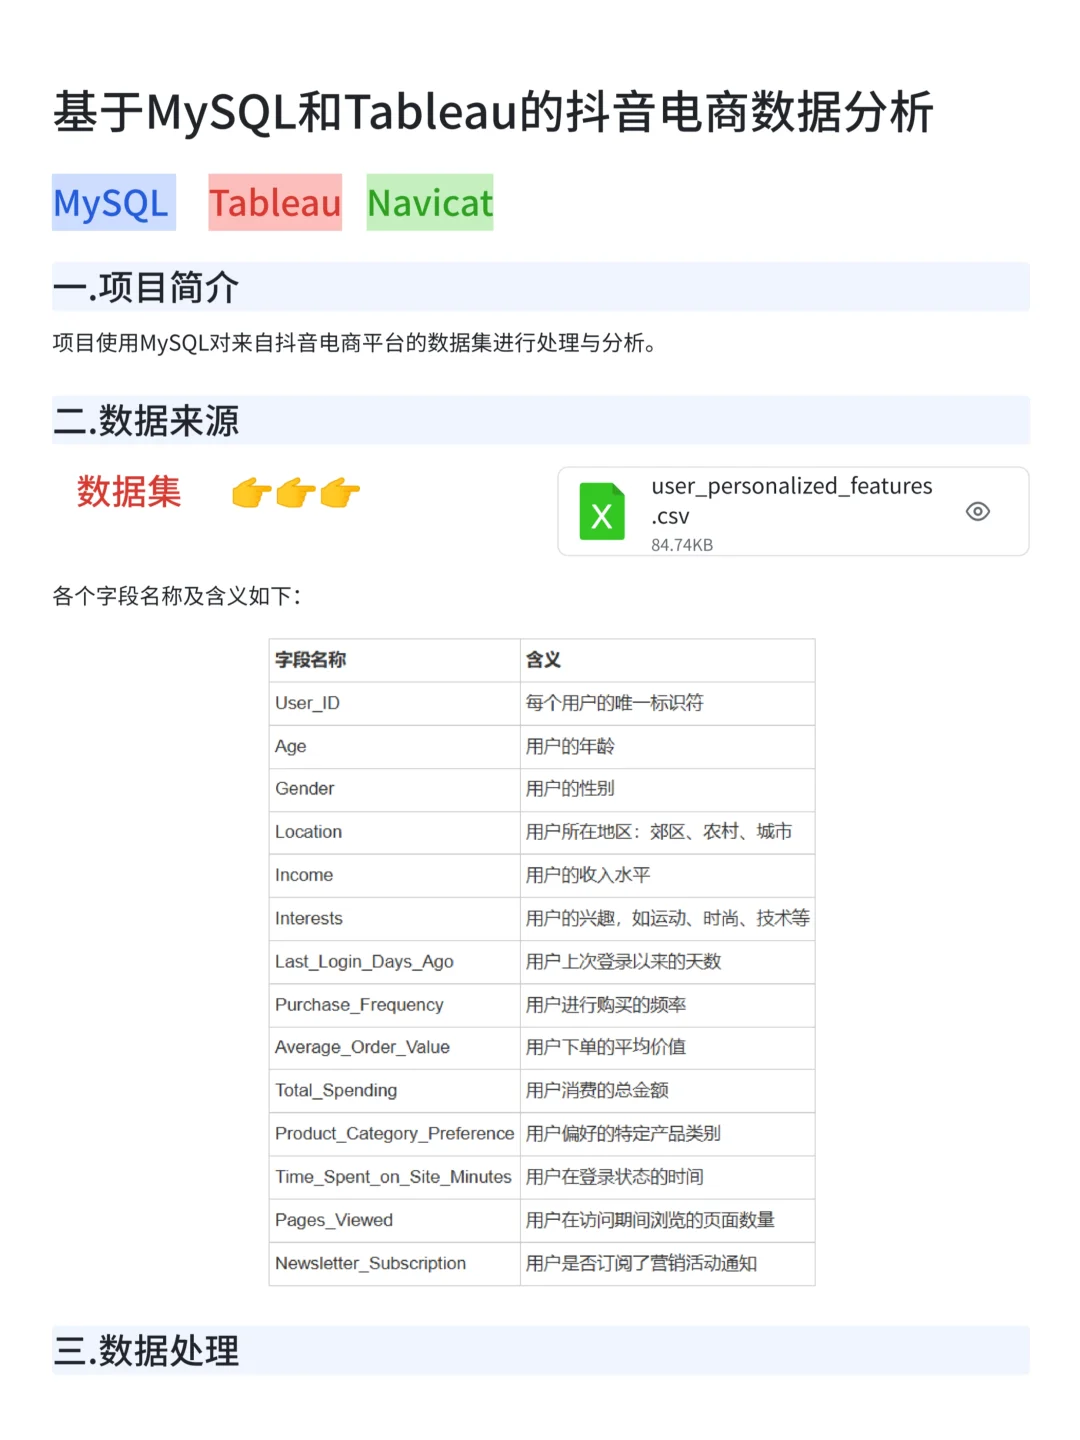Select the Pages_Viewed cell
The image size is (1080, 1440).
tap(394, 1220)
